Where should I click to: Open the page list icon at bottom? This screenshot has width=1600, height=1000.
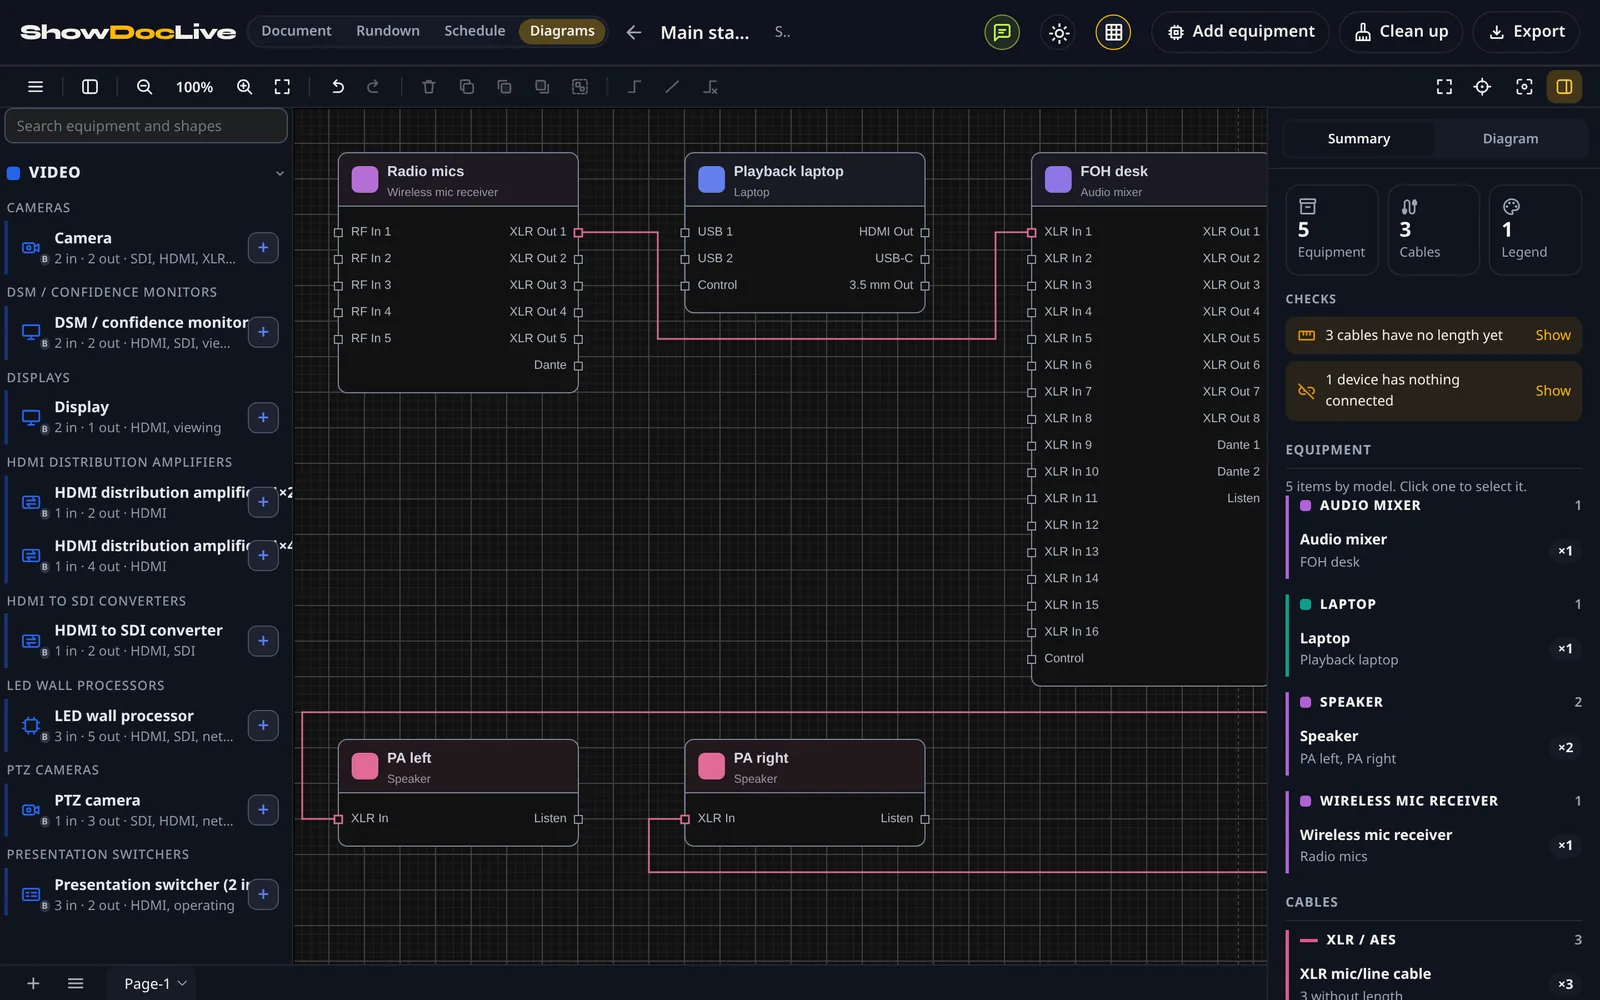pyautogui.click(x=75, y=983)
